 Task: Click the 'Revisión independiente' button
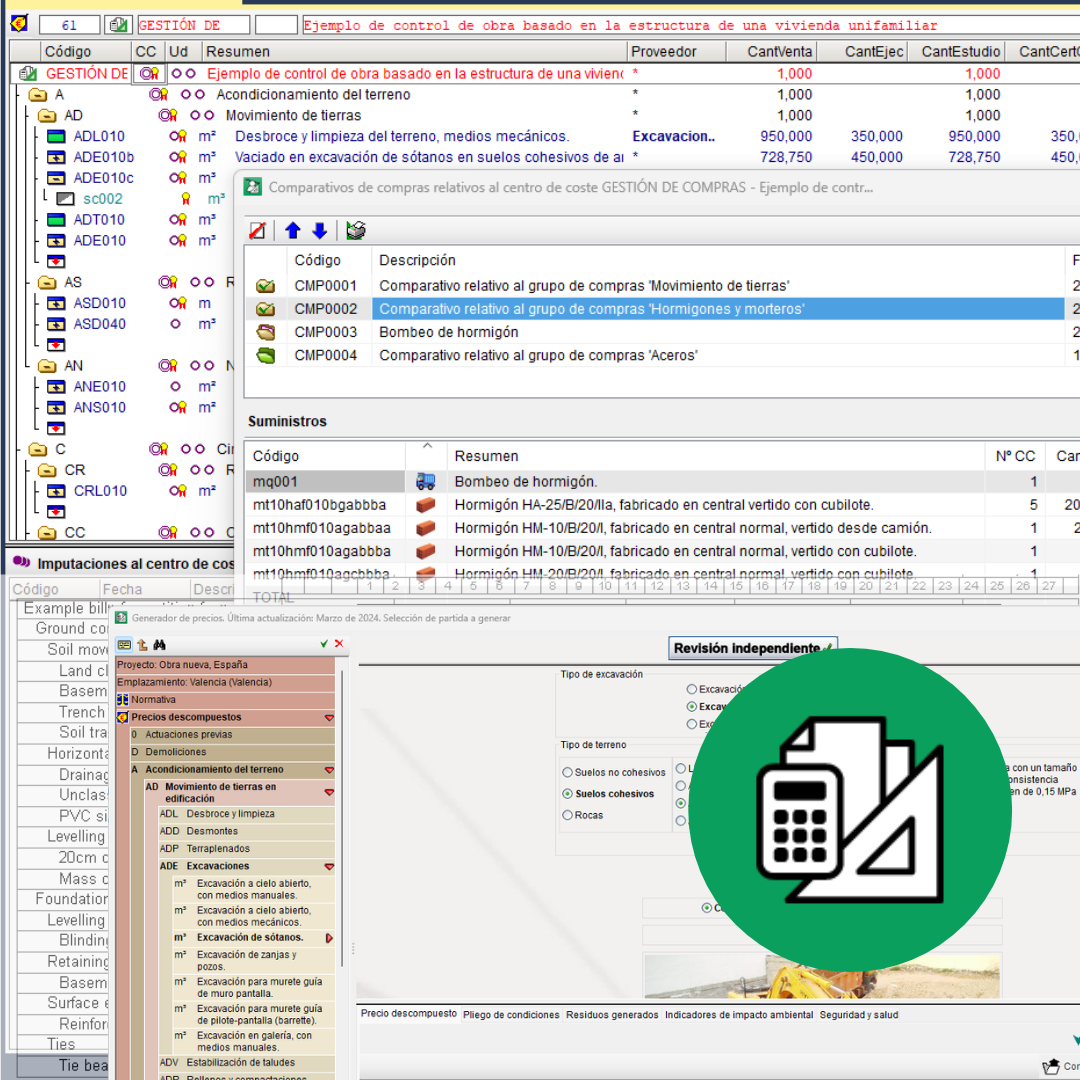pyautogui.click(x=752, y=649)
